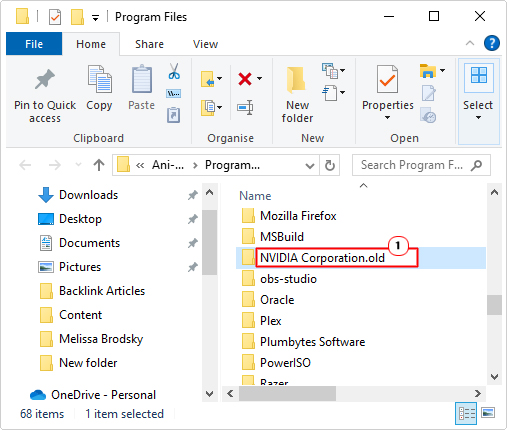Expand the Open dropdown arrow

click(442, 70)
